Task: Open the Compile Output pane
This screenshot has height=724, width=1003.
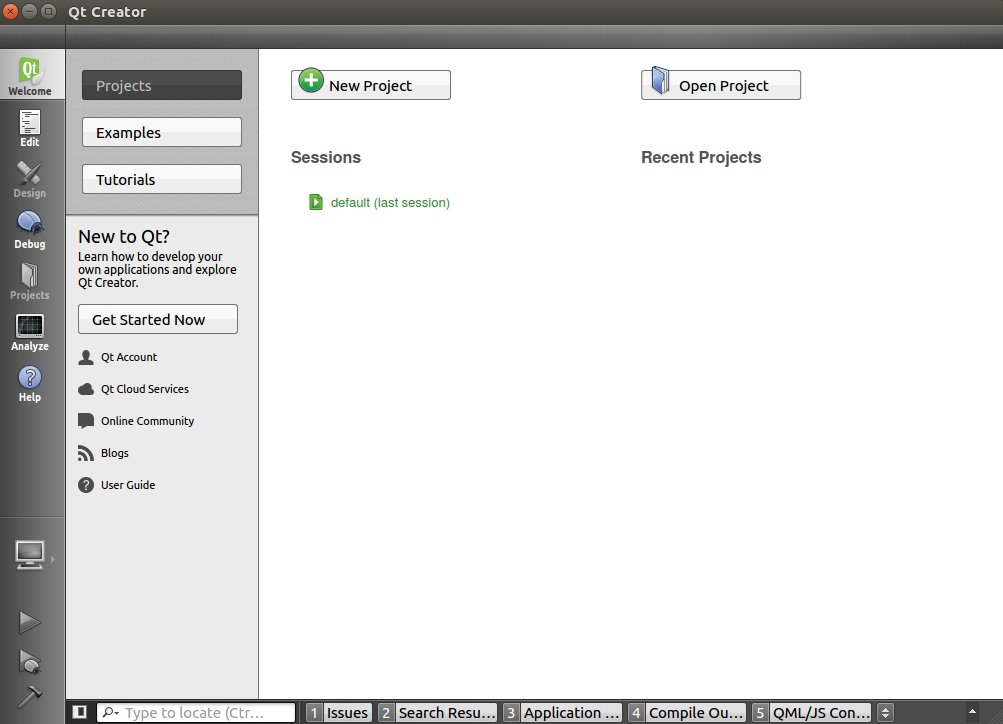Action: click(x=686, y=713)
